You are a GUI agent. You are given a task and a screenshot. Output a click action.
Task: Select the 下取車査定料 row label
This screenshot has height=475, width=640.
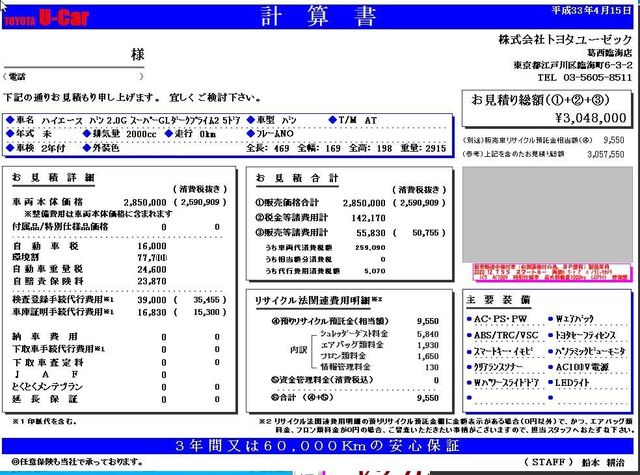48,362
